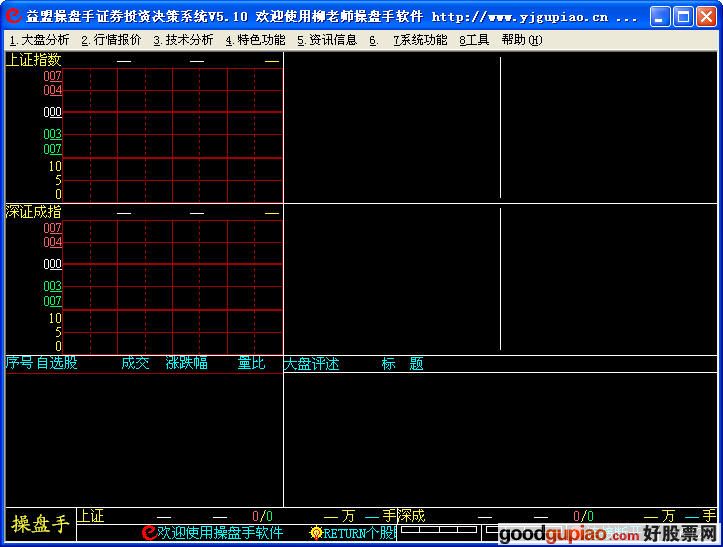Image resolution: width=723 pixels, height=547 pixels.
Task: Open the 4.特色功能 menu
Action: 255,40
